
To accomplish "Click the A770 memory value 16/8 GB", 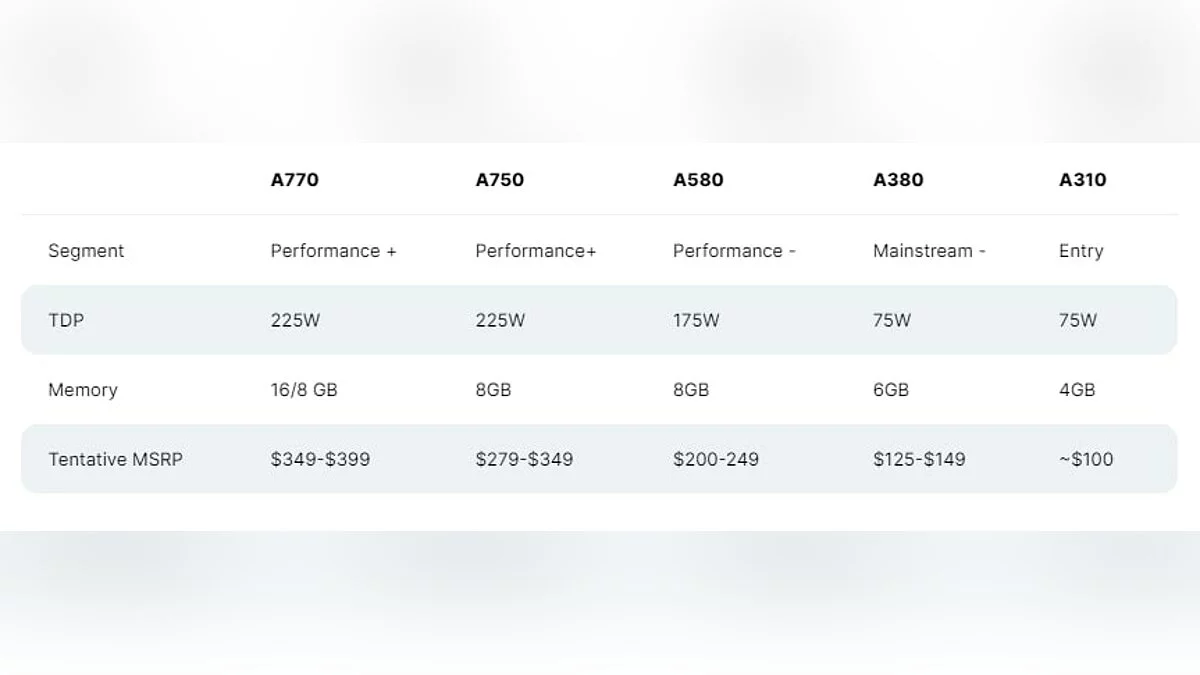I will pos(304,390).
